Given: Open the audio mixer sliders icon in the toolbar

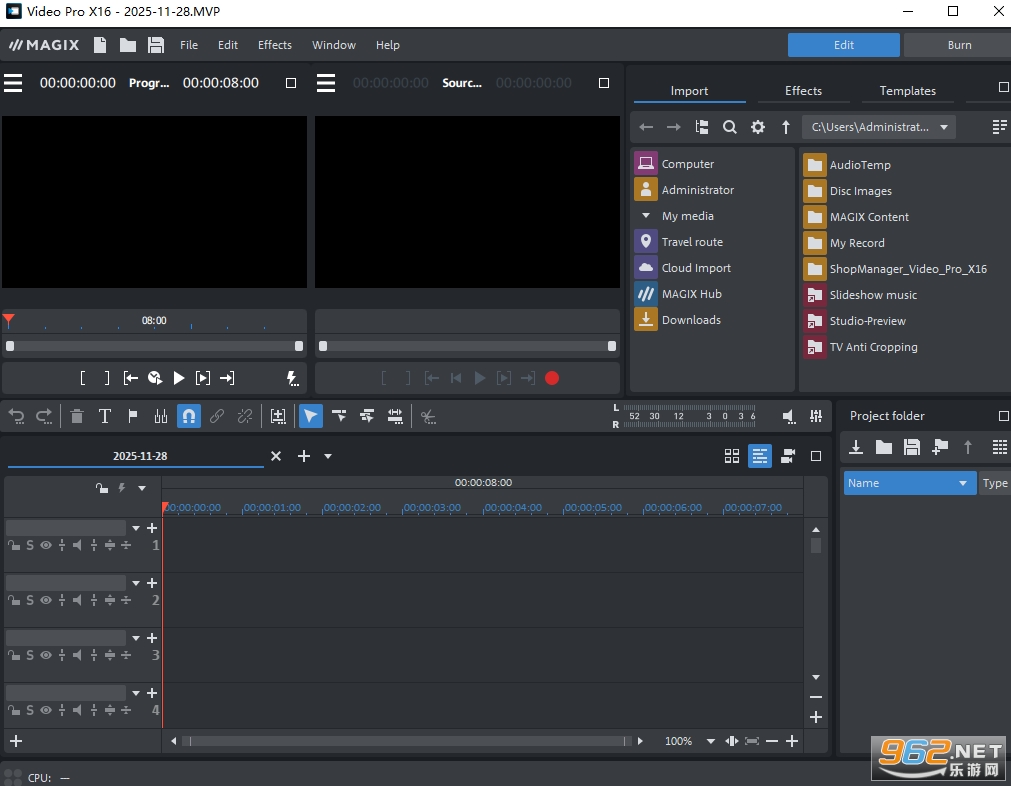Looking at the screenshot, I should (x=161, y=417).
